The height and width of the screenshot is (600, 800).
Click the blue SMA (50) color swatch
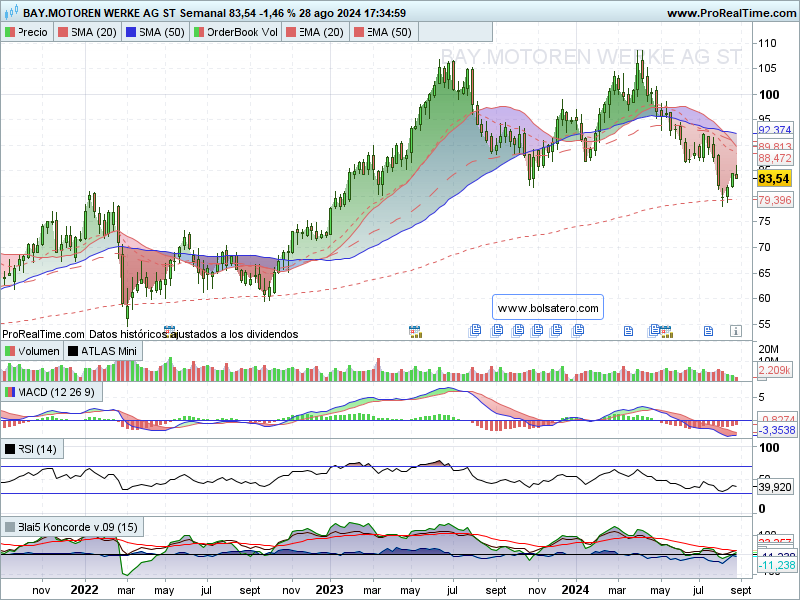click(x=131, y=32)
